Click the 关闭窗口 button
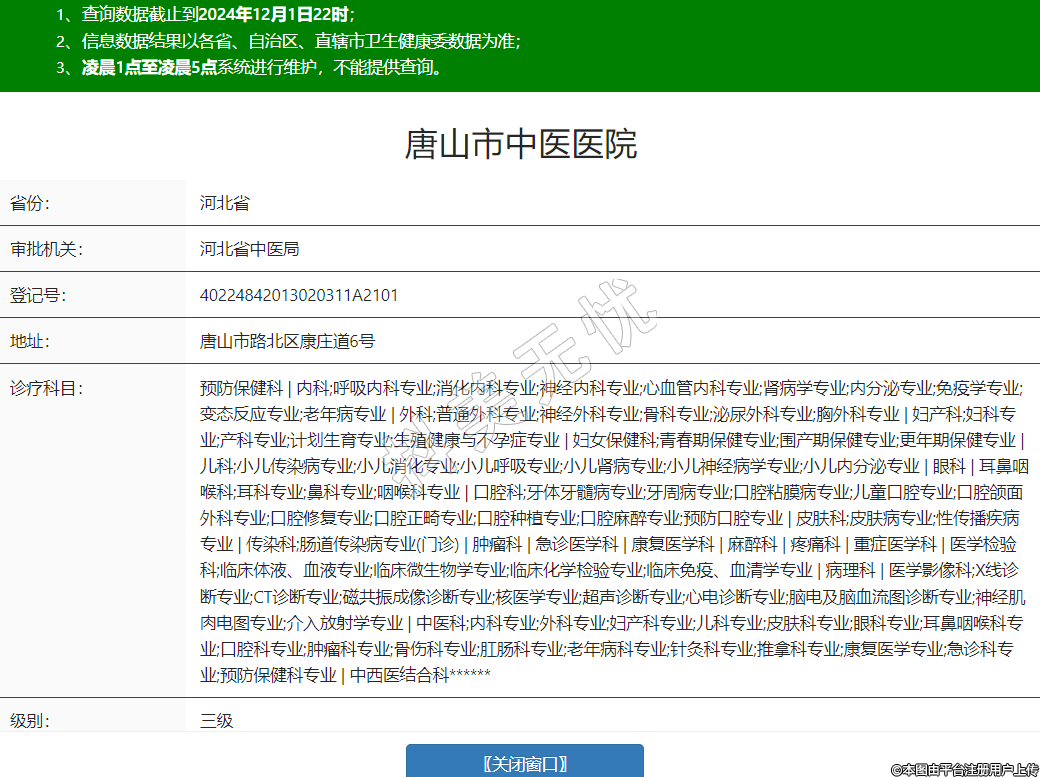1040x777 pixels. (x=524, y=763)
